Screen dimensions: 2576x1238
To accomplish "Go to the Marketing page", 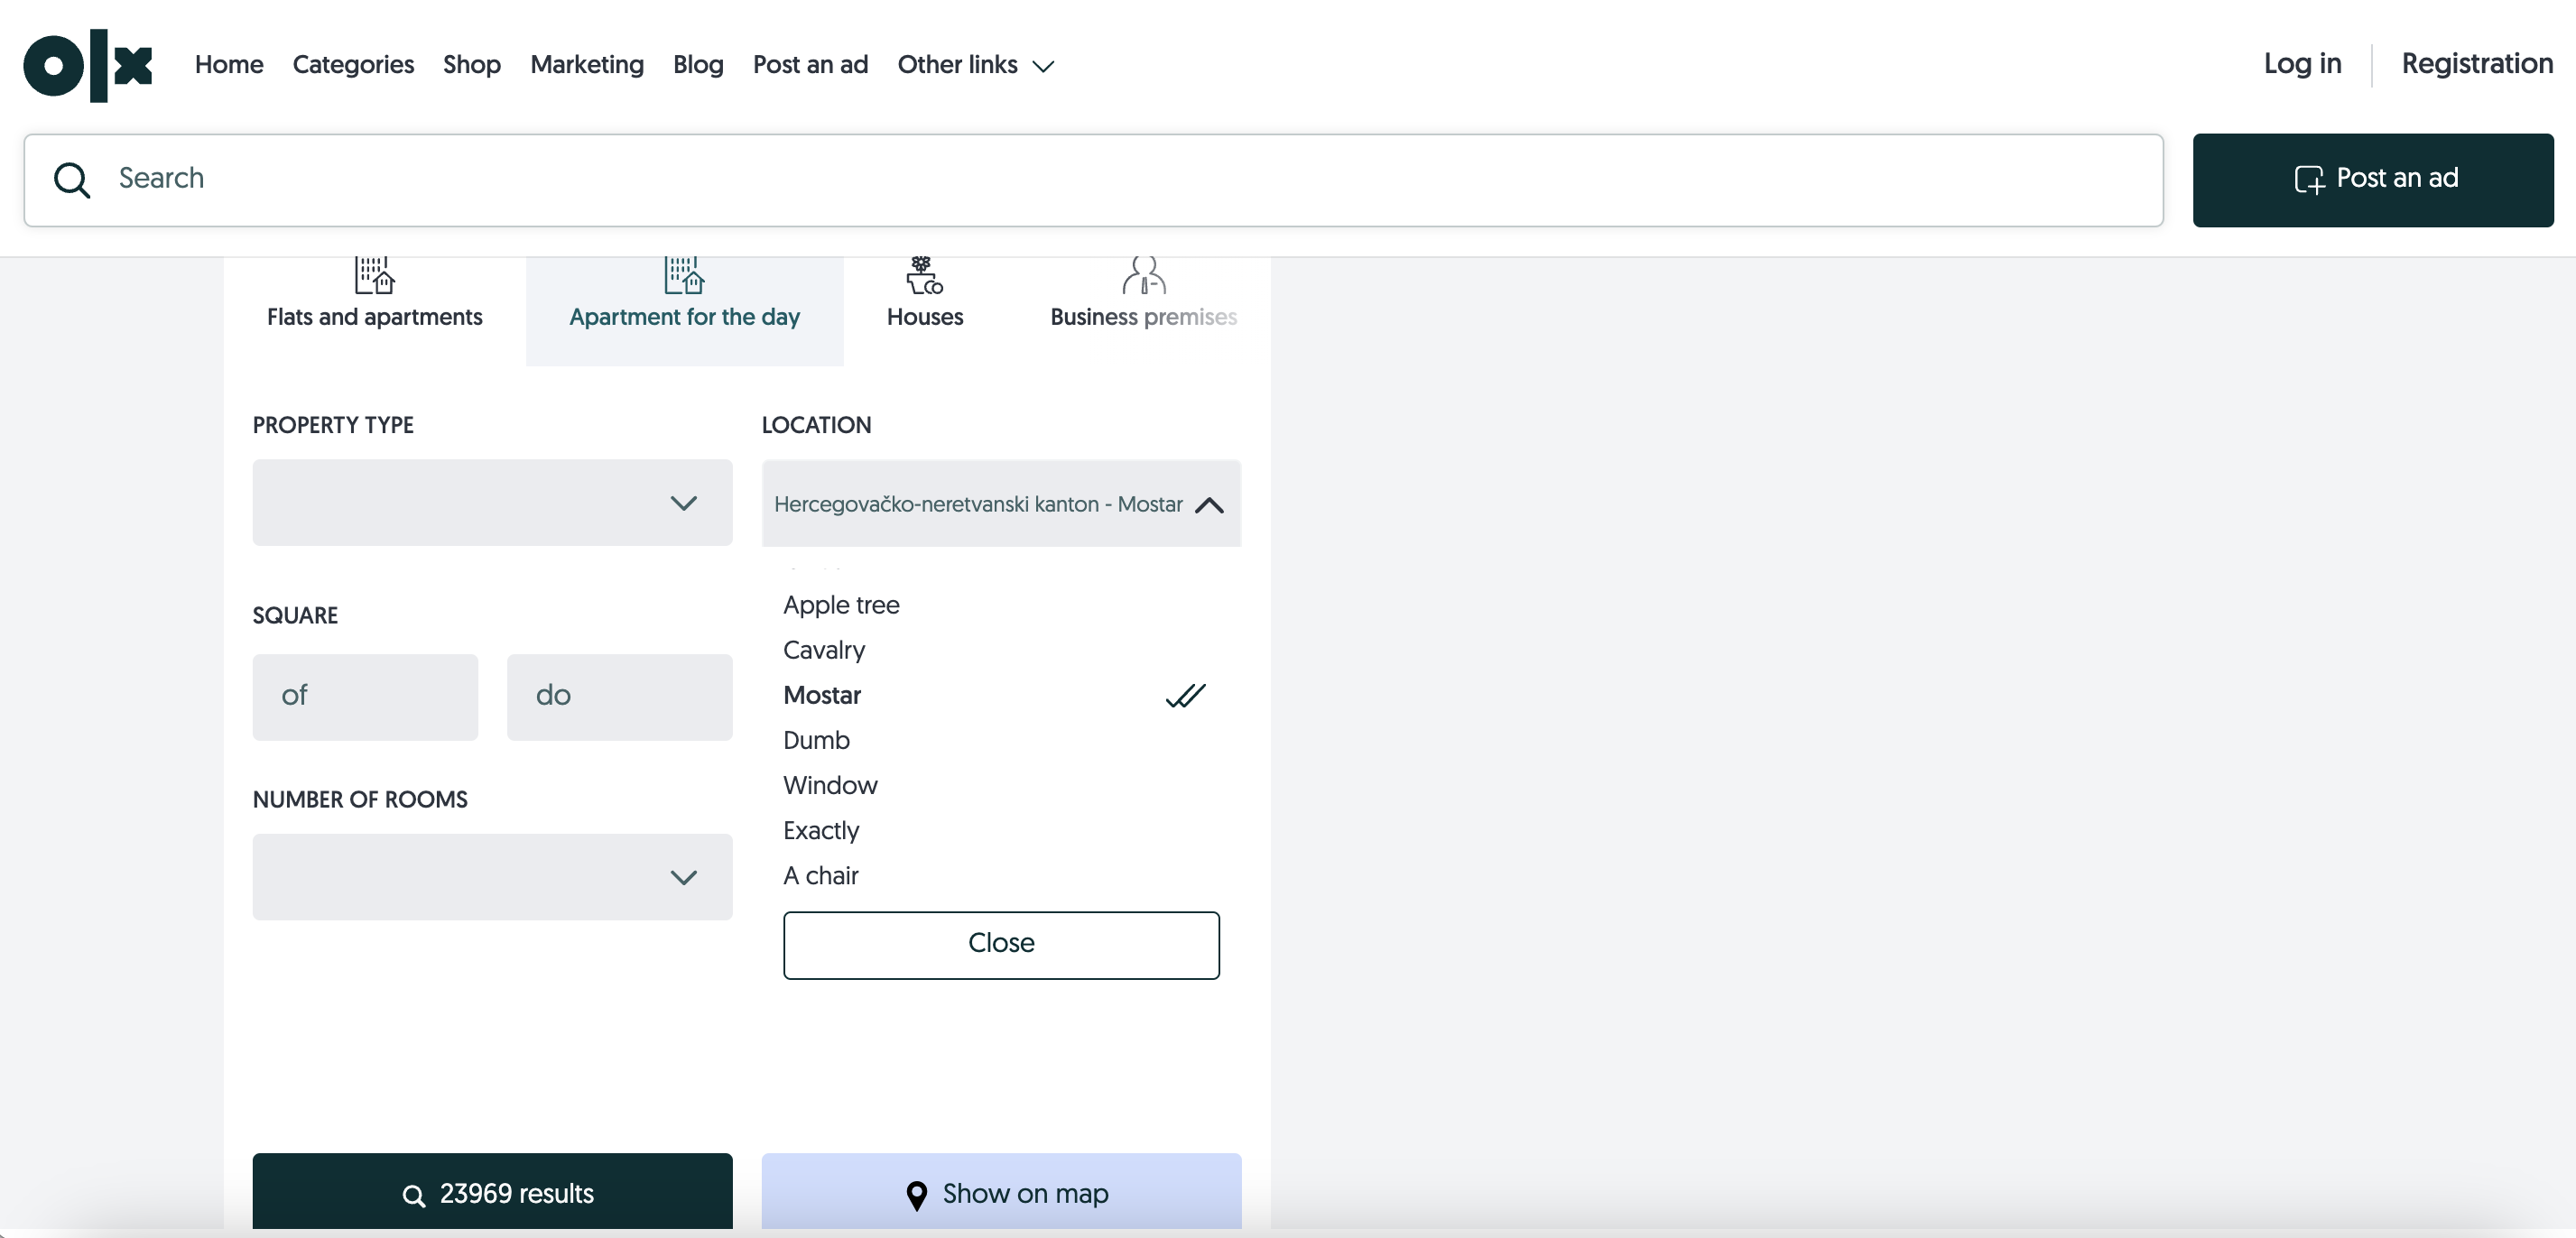I will click(x=586, y=65).
